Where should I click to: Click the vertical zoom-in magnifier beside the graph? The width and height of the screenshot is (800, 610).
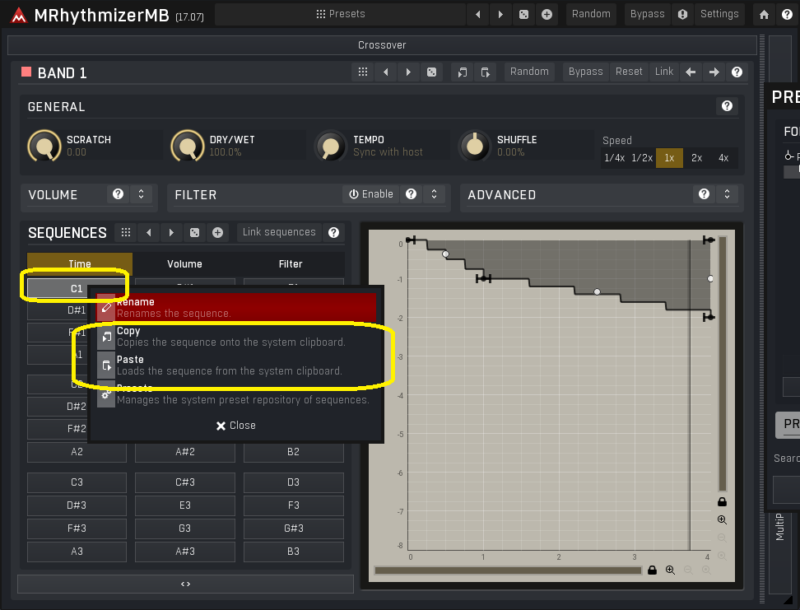click(x=722, y=520)
